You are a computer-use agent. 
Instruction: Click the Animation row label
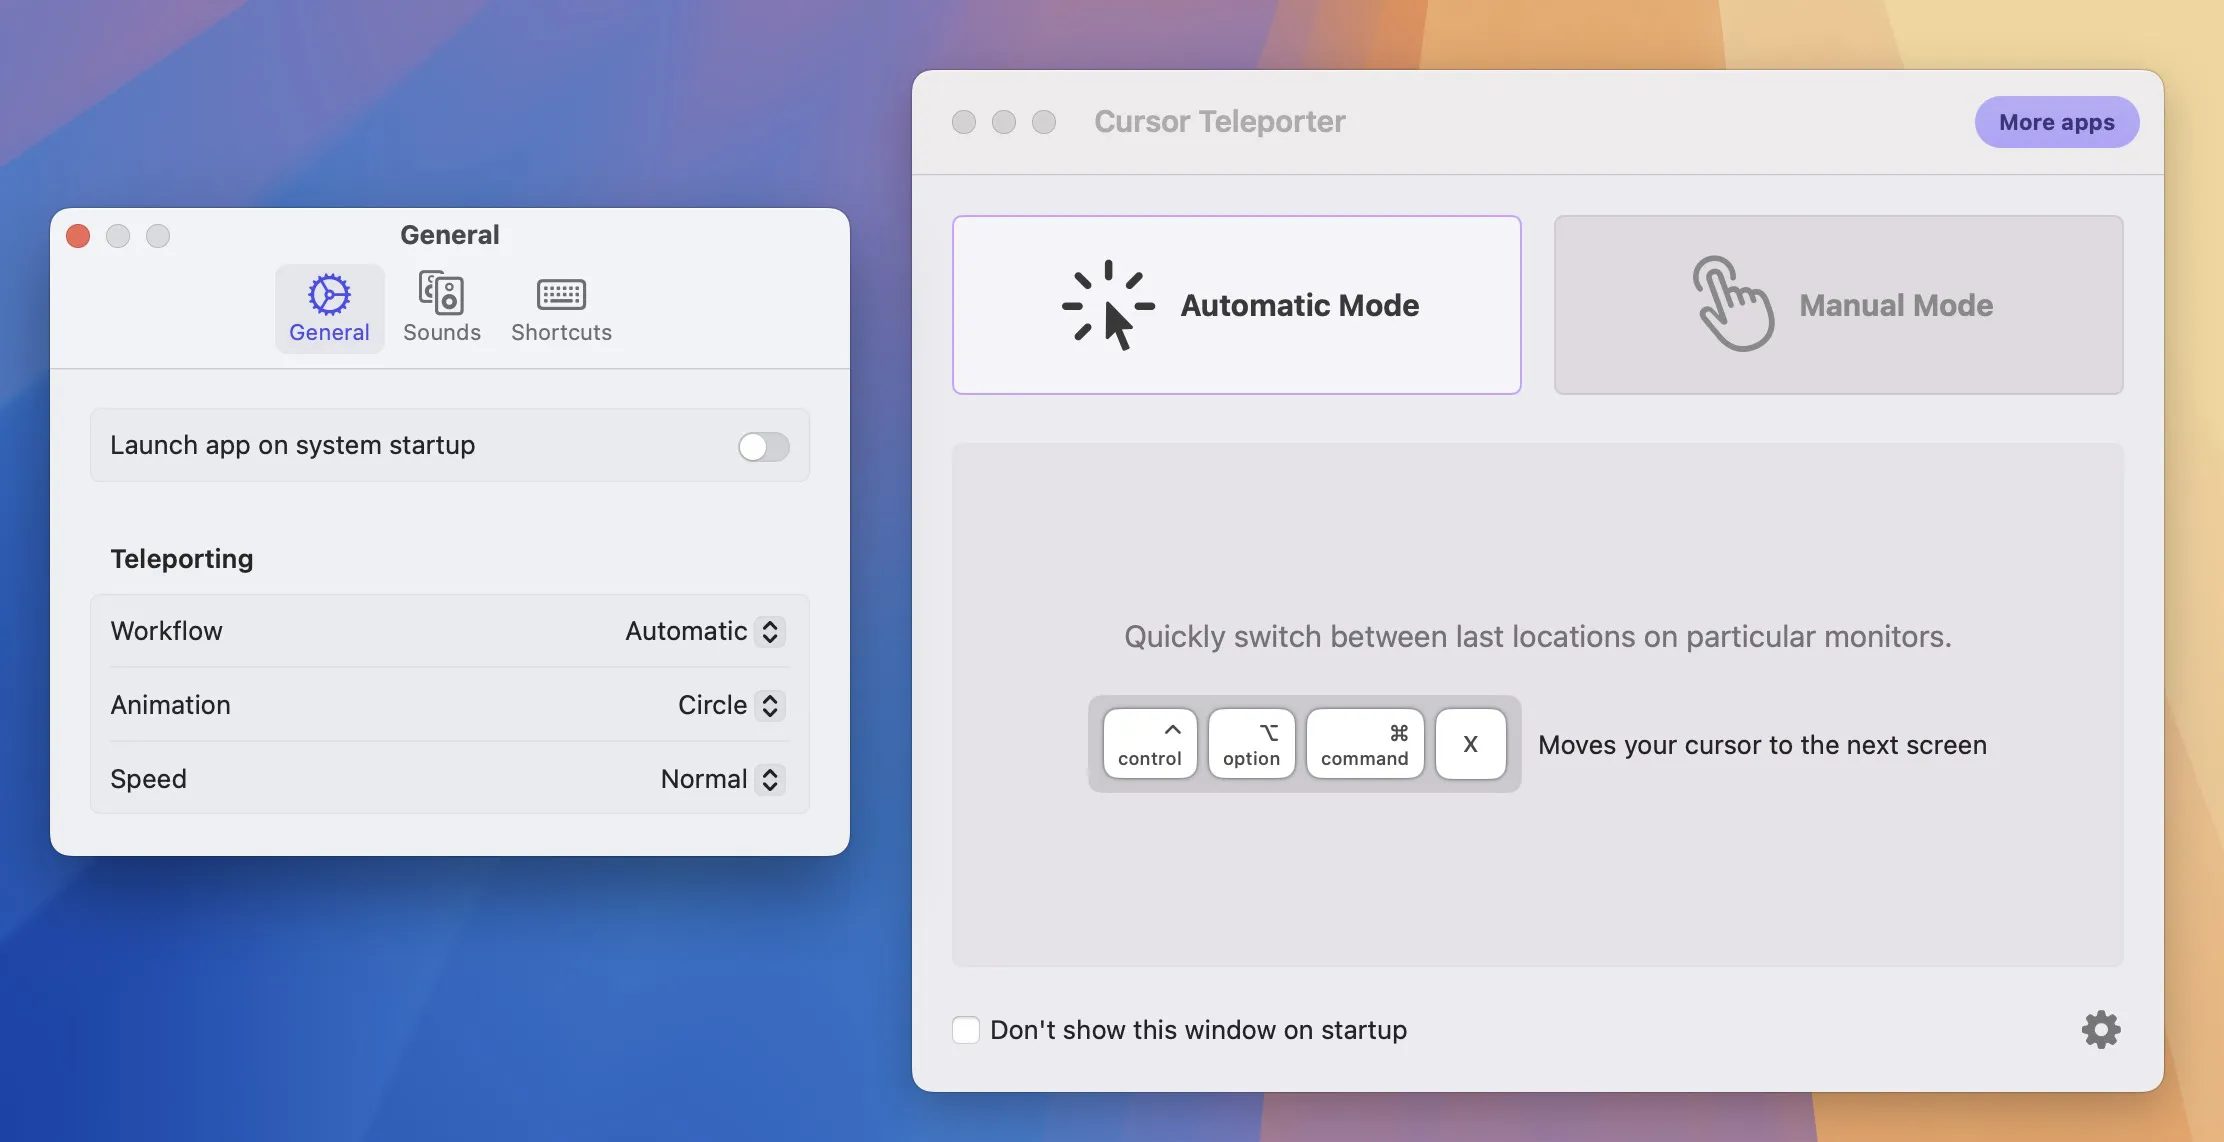point(171,705)
